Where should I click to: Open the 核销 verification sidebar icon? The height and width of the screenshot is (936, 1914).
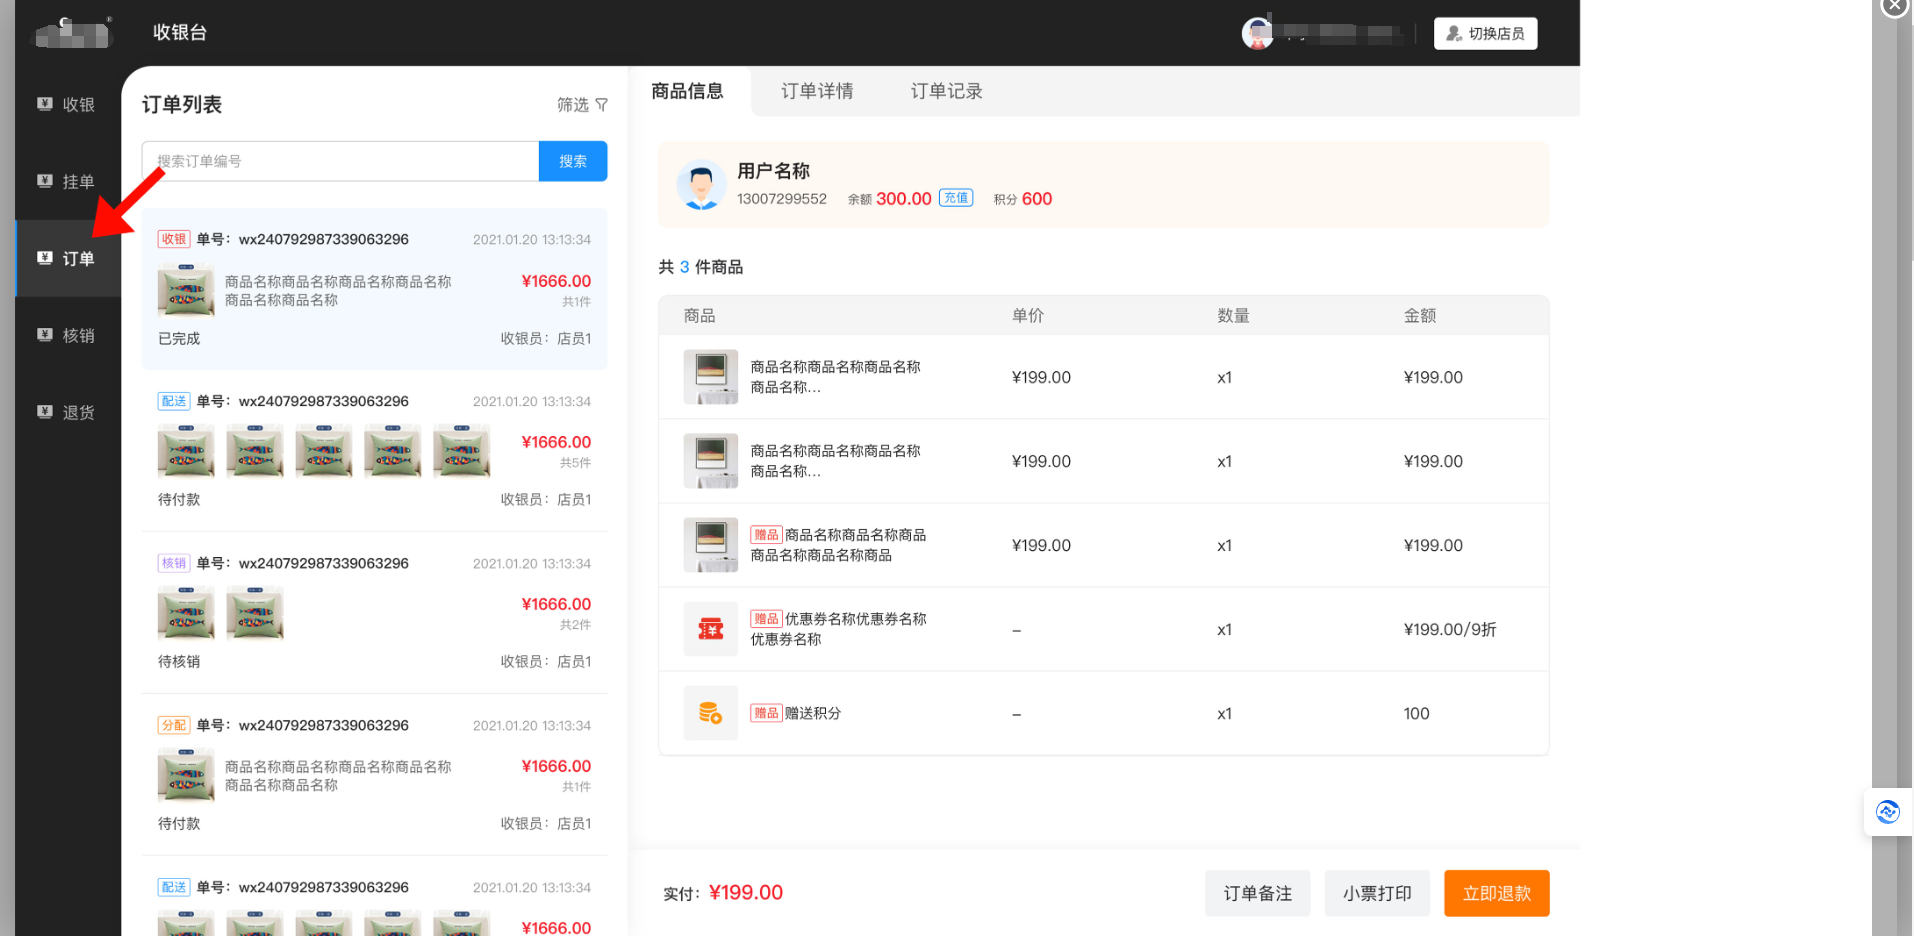[x=45, y=335]
